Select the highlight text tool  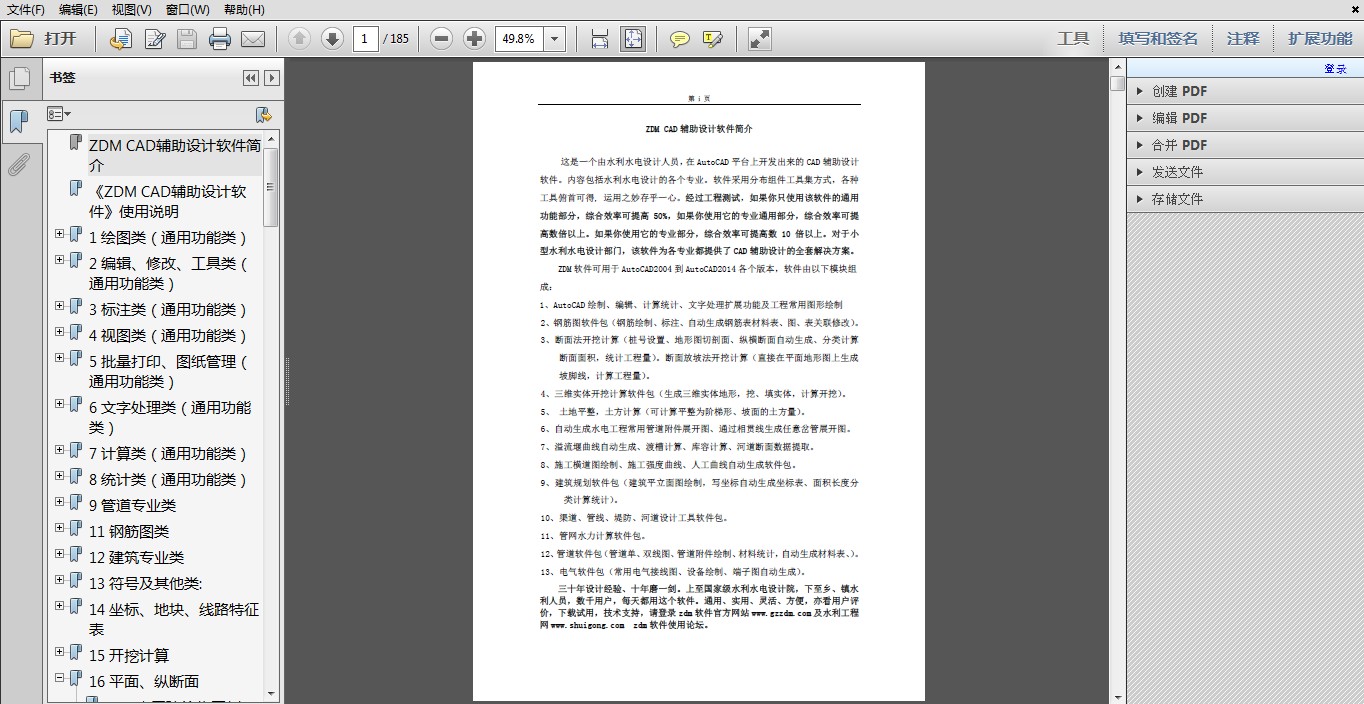[x=712, y=39]
